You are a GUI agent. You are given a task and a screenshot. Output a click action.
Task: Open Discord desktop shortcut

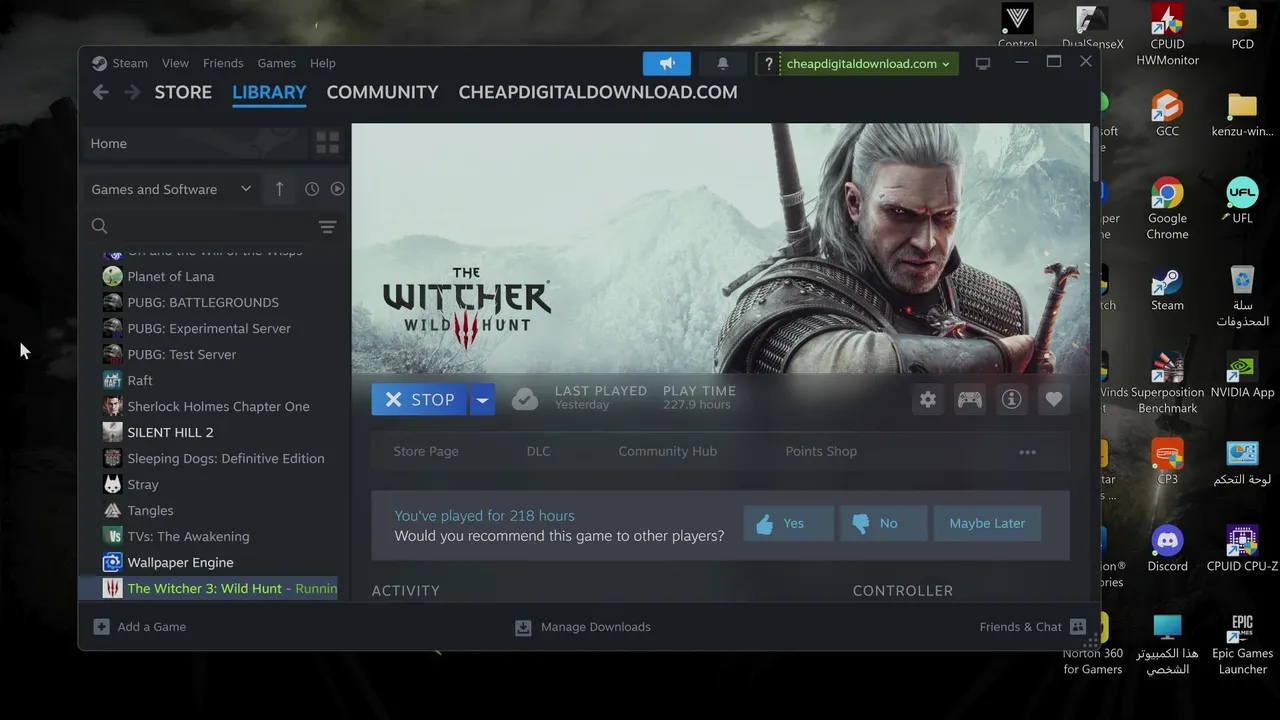pyautogui.click(x=1167, y=549)
